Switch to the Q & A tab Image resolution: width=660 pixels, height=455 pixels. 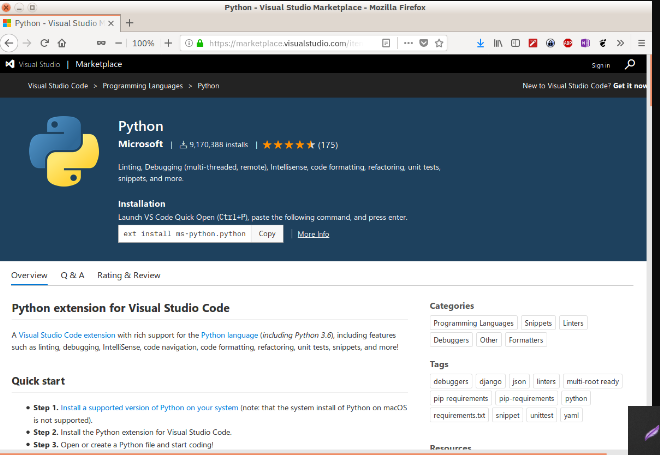pyautogui.click(x=72, y=275)
